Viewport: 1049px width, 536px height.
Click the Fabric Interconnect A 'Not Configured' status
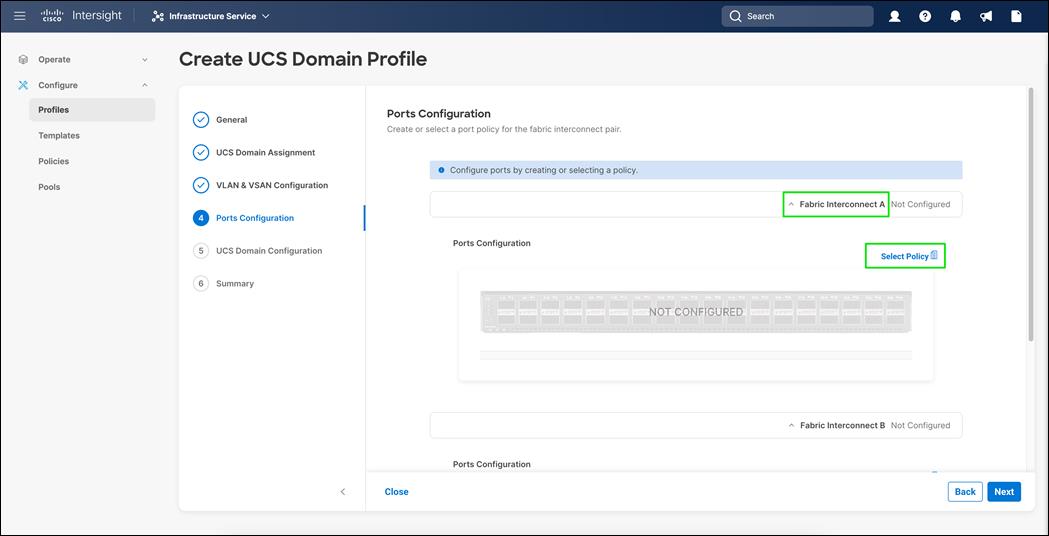click(921, 204)
